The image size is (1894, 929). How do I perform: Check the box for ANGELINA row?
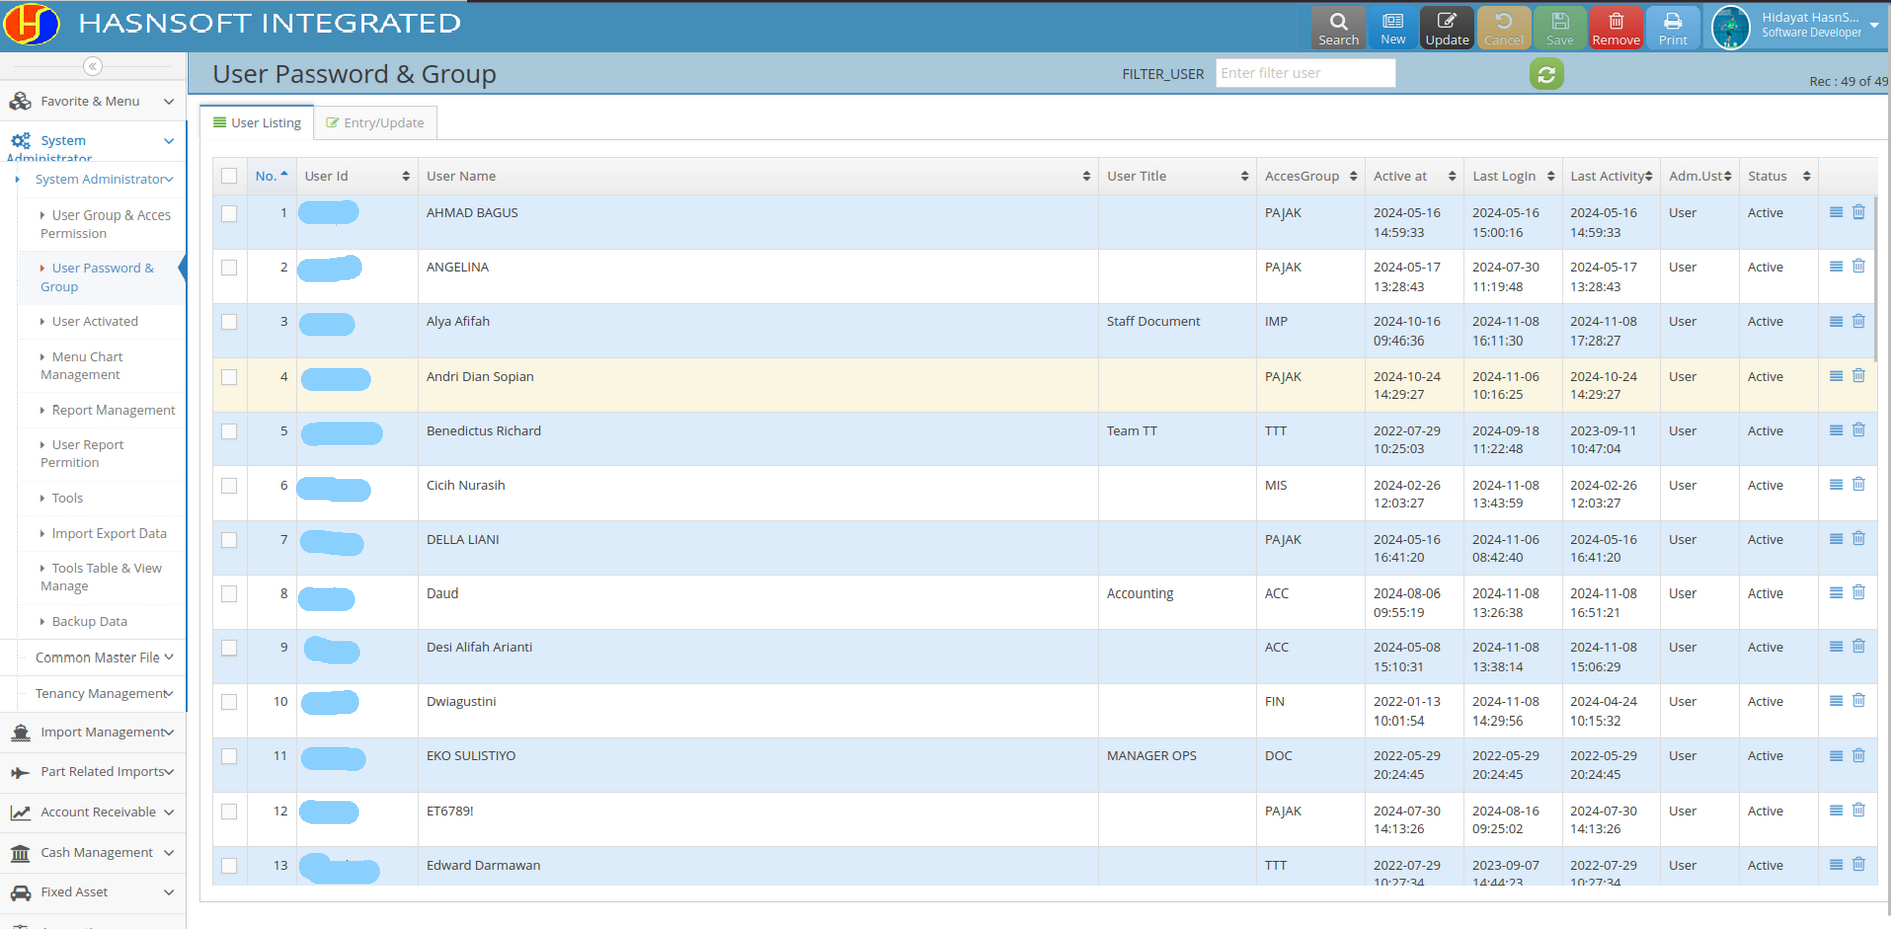229,268
